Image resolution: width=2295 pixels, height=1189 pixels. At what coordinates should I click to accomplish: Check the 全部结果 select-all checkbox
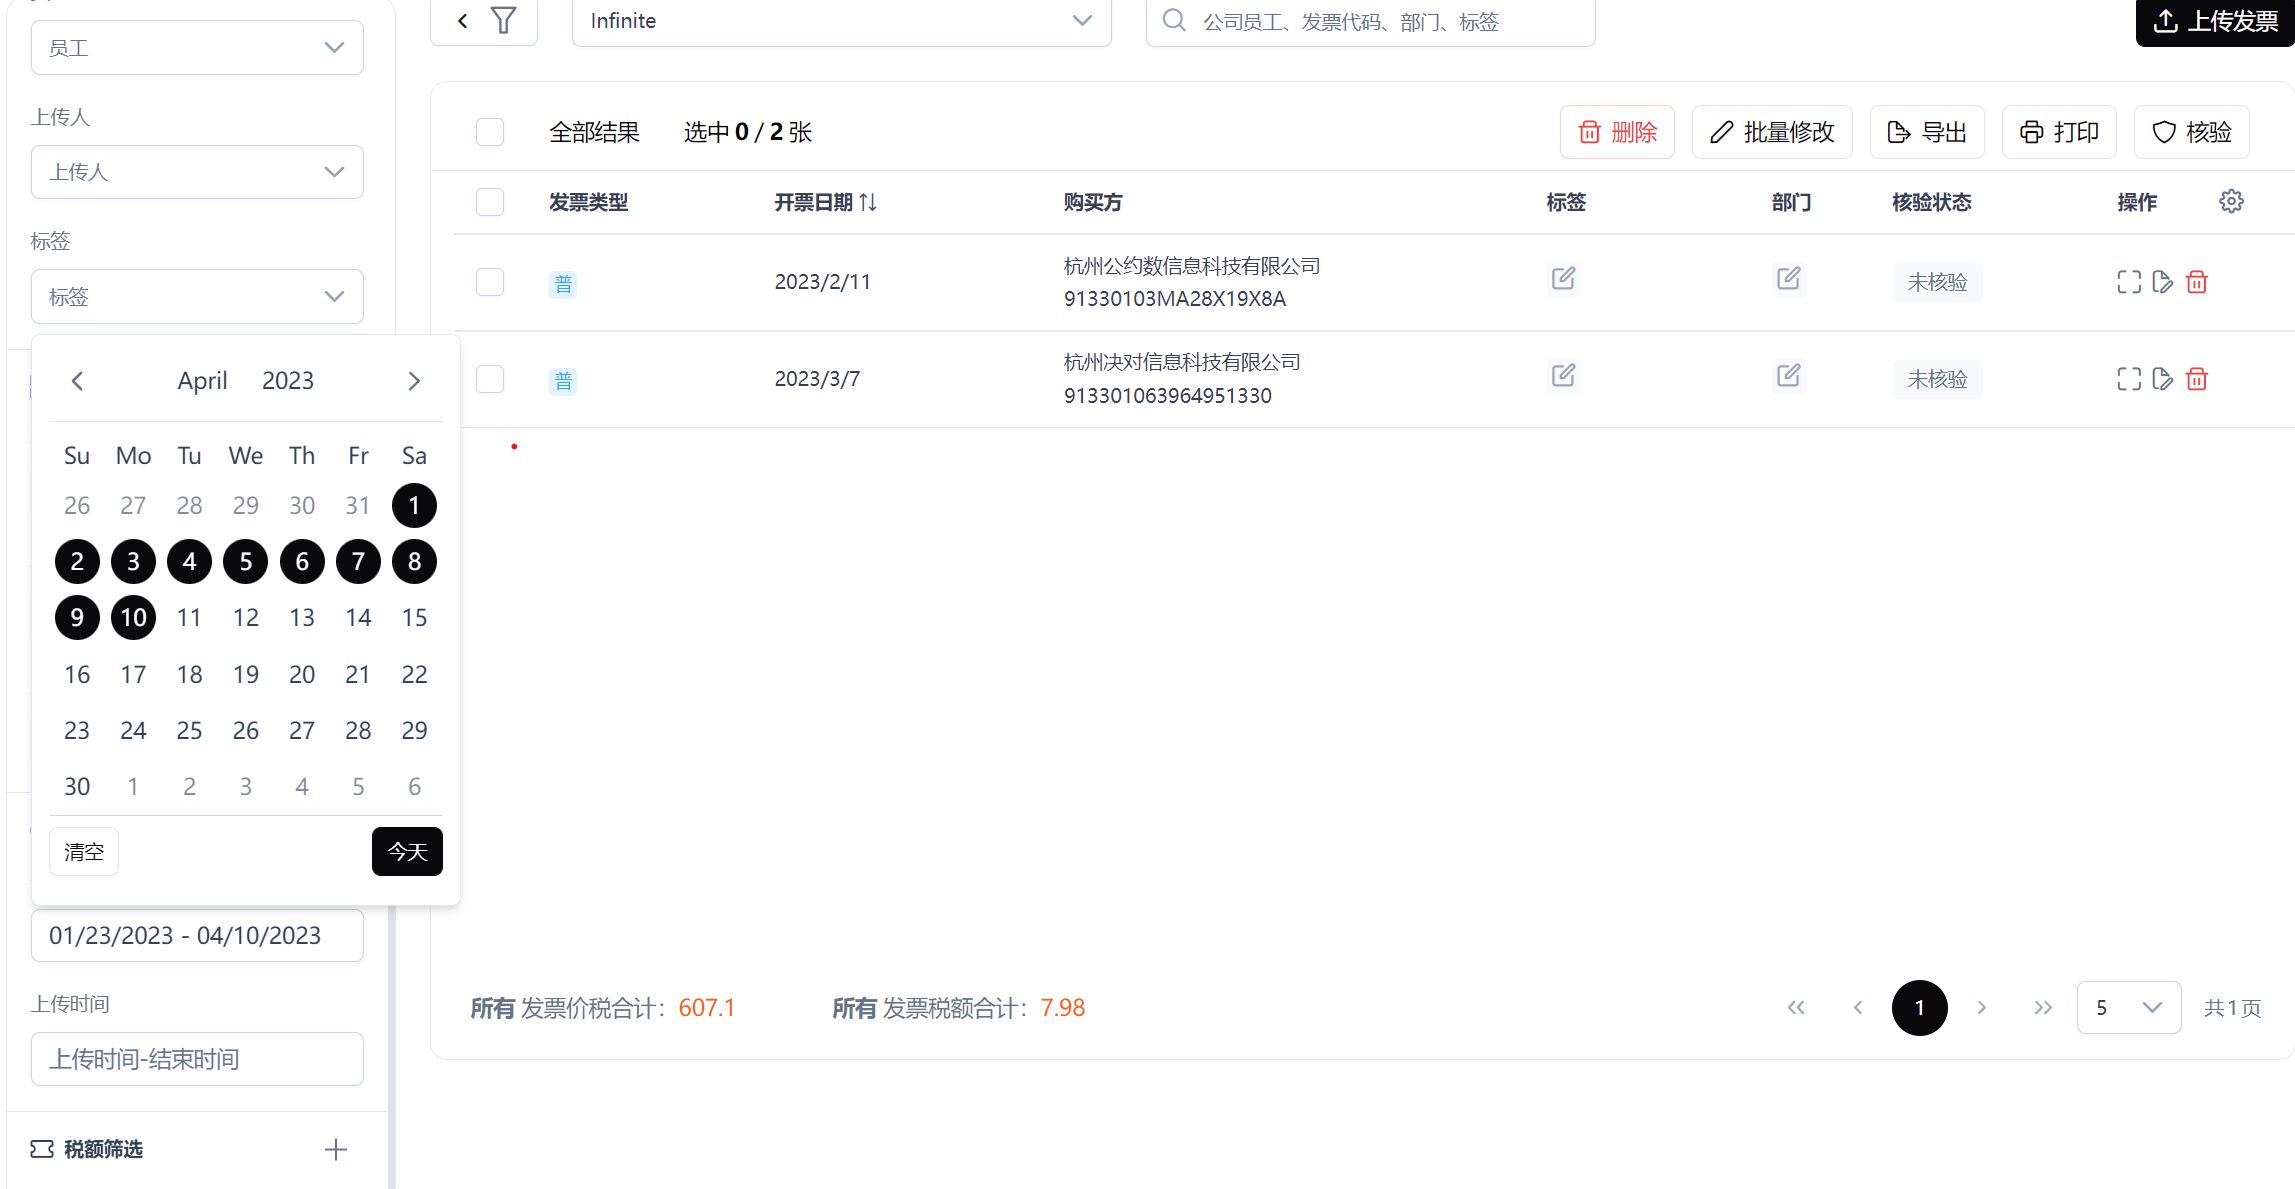490,132
